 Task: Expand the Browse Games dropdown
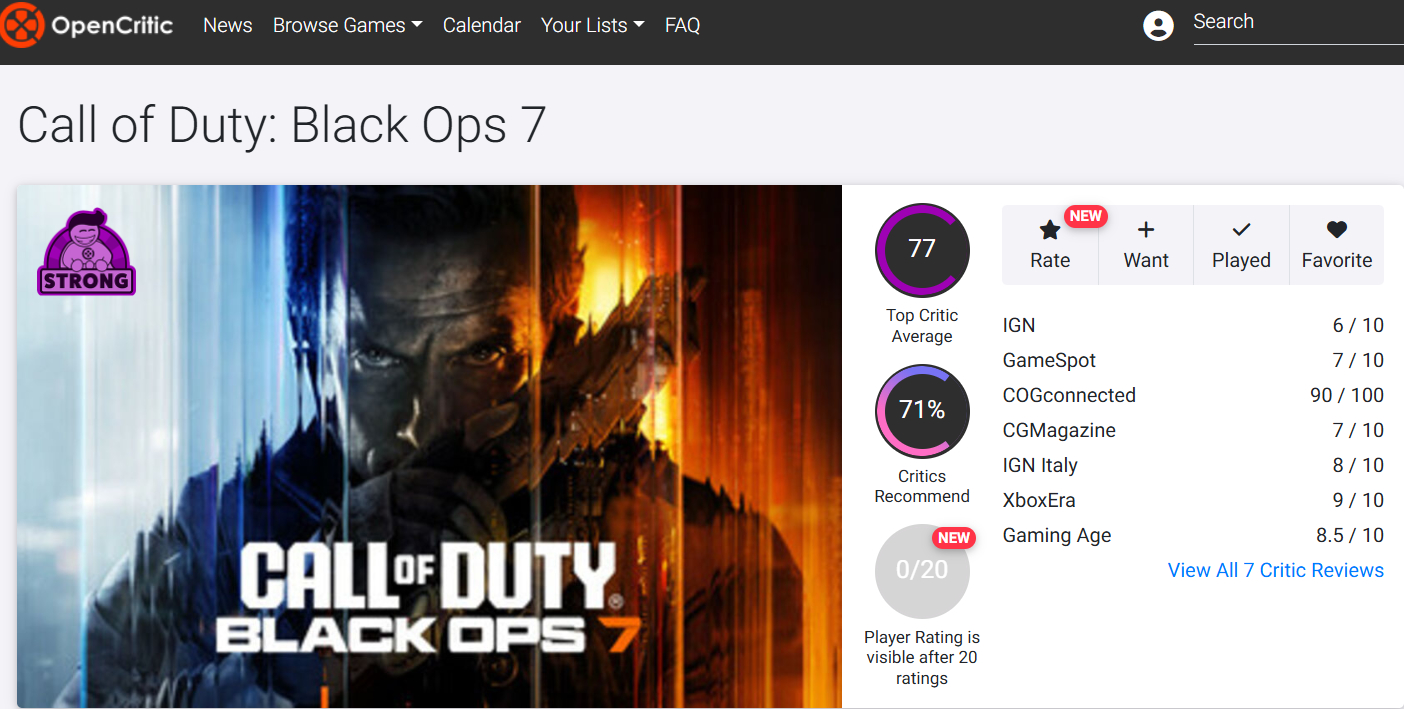(x=347, y=25)
